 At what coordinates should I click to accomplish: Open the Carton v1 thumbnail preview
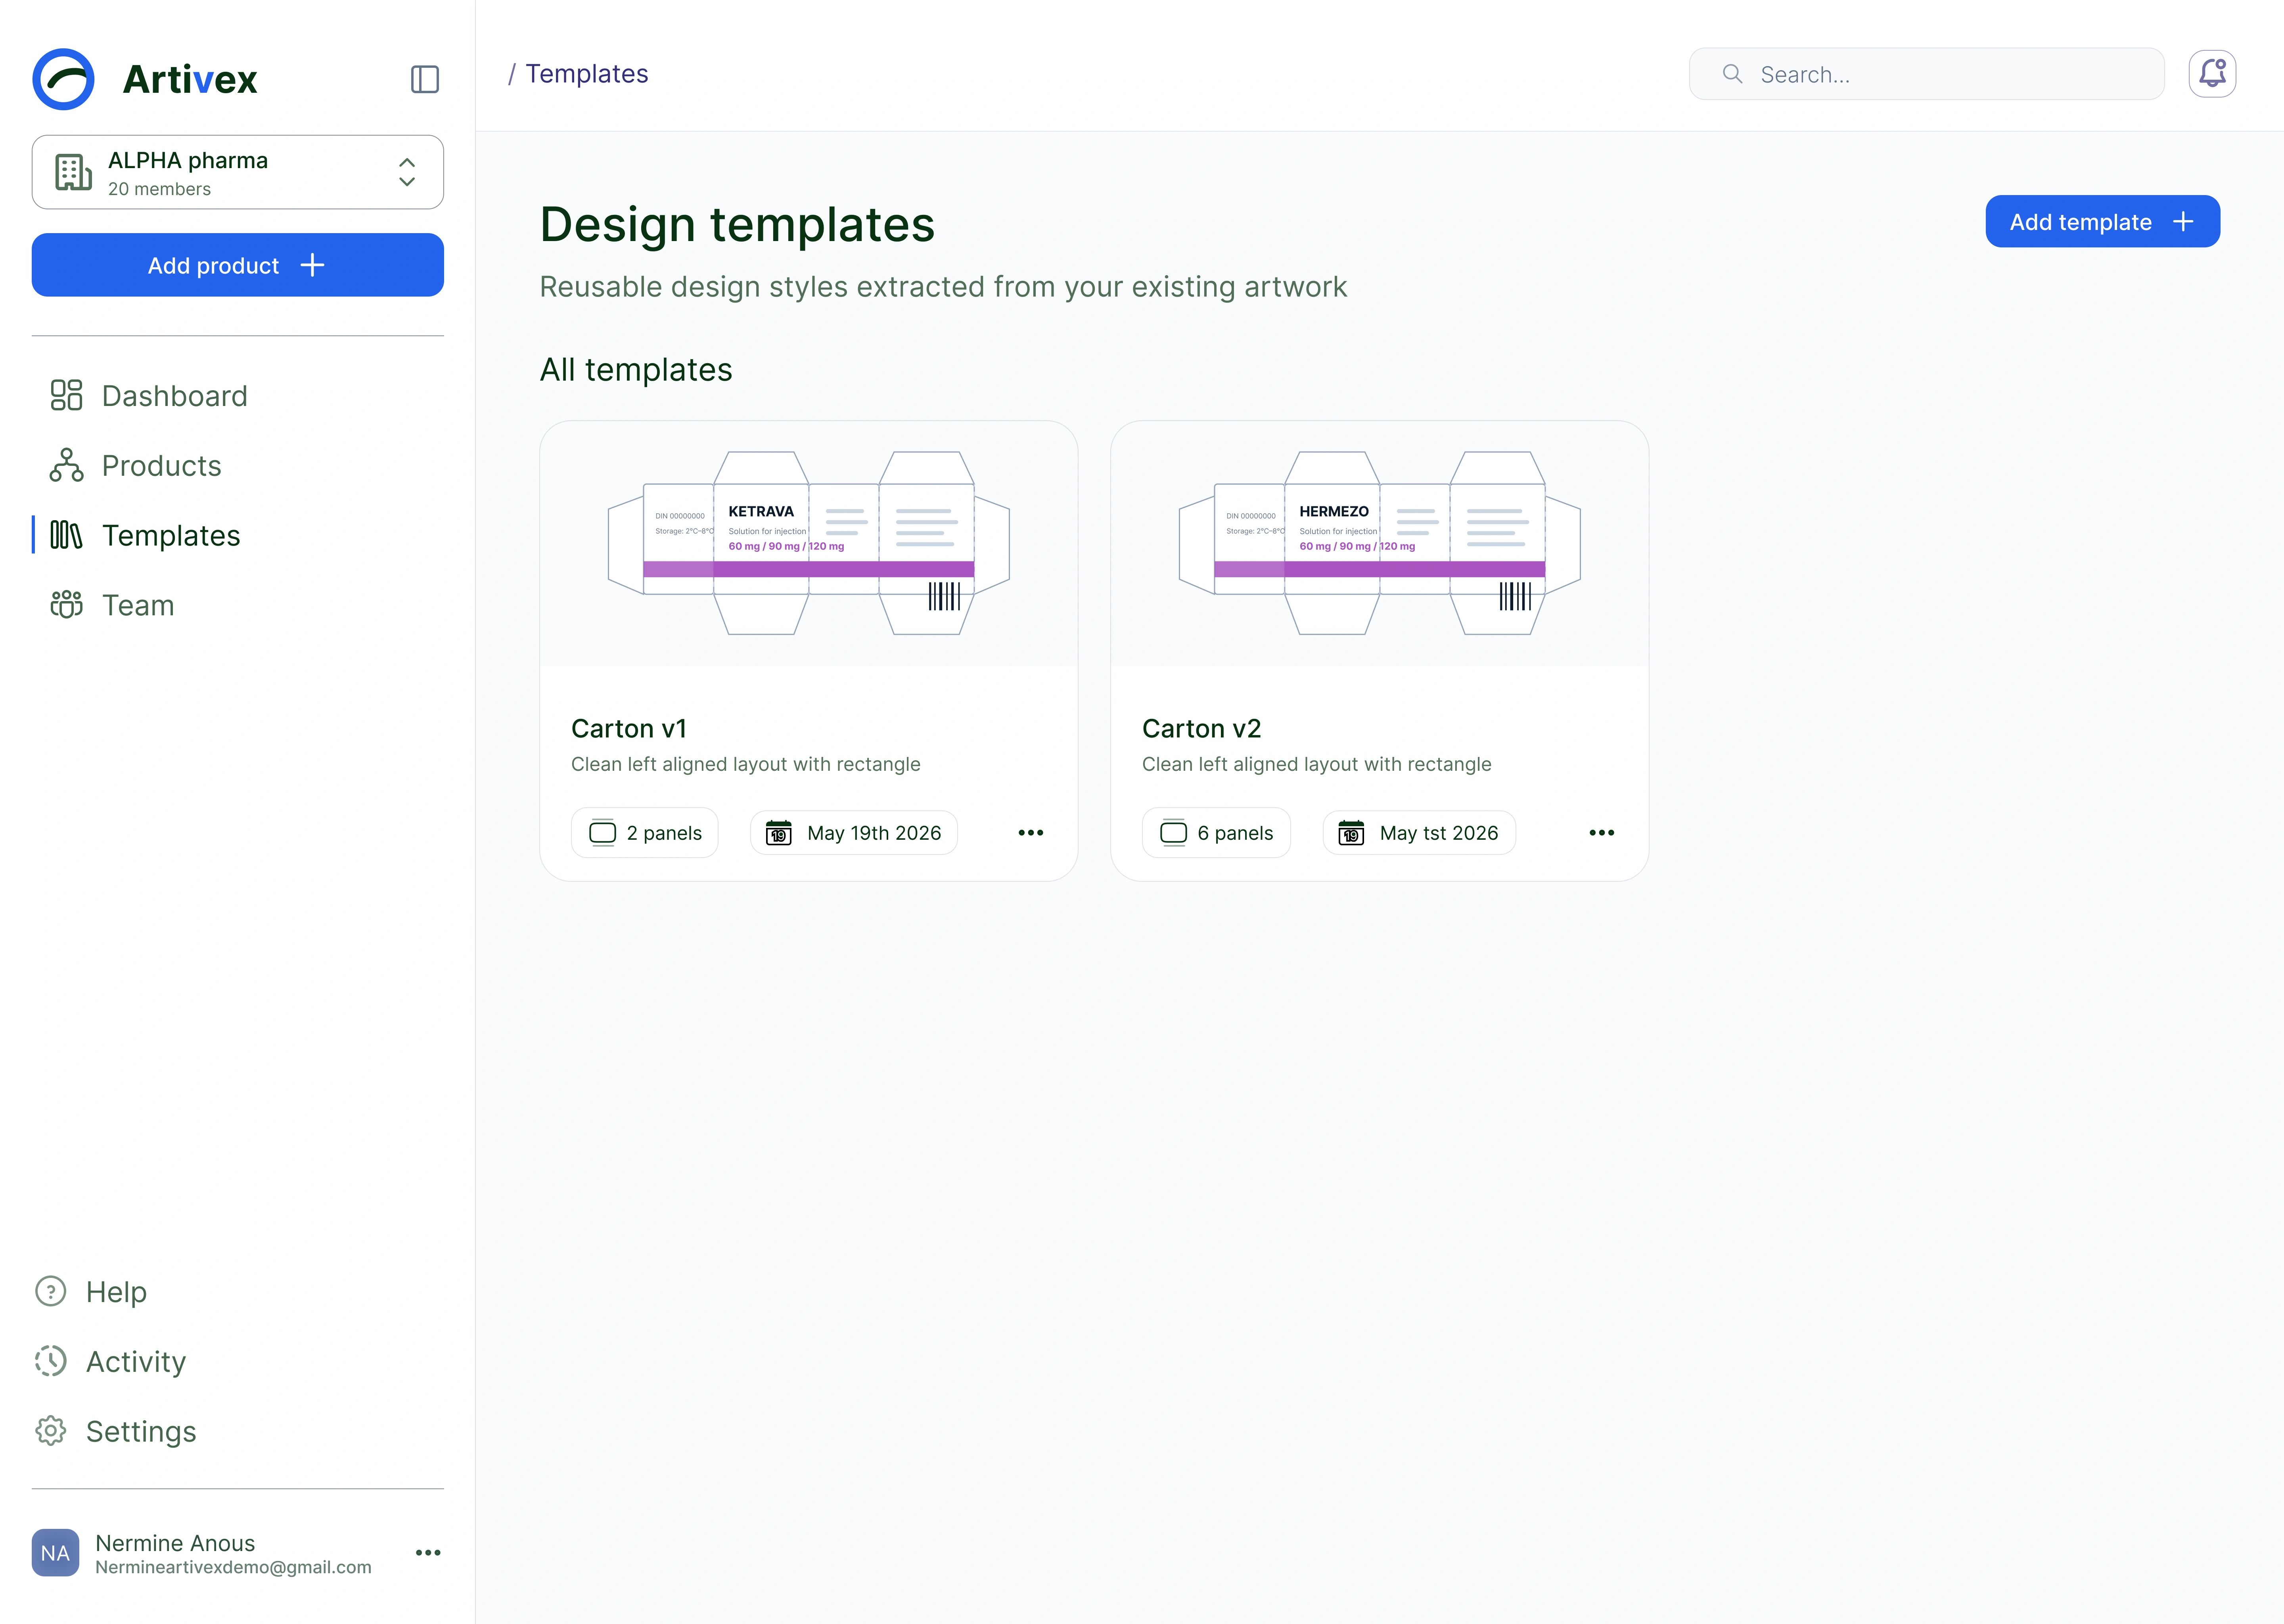pos(809,543)
